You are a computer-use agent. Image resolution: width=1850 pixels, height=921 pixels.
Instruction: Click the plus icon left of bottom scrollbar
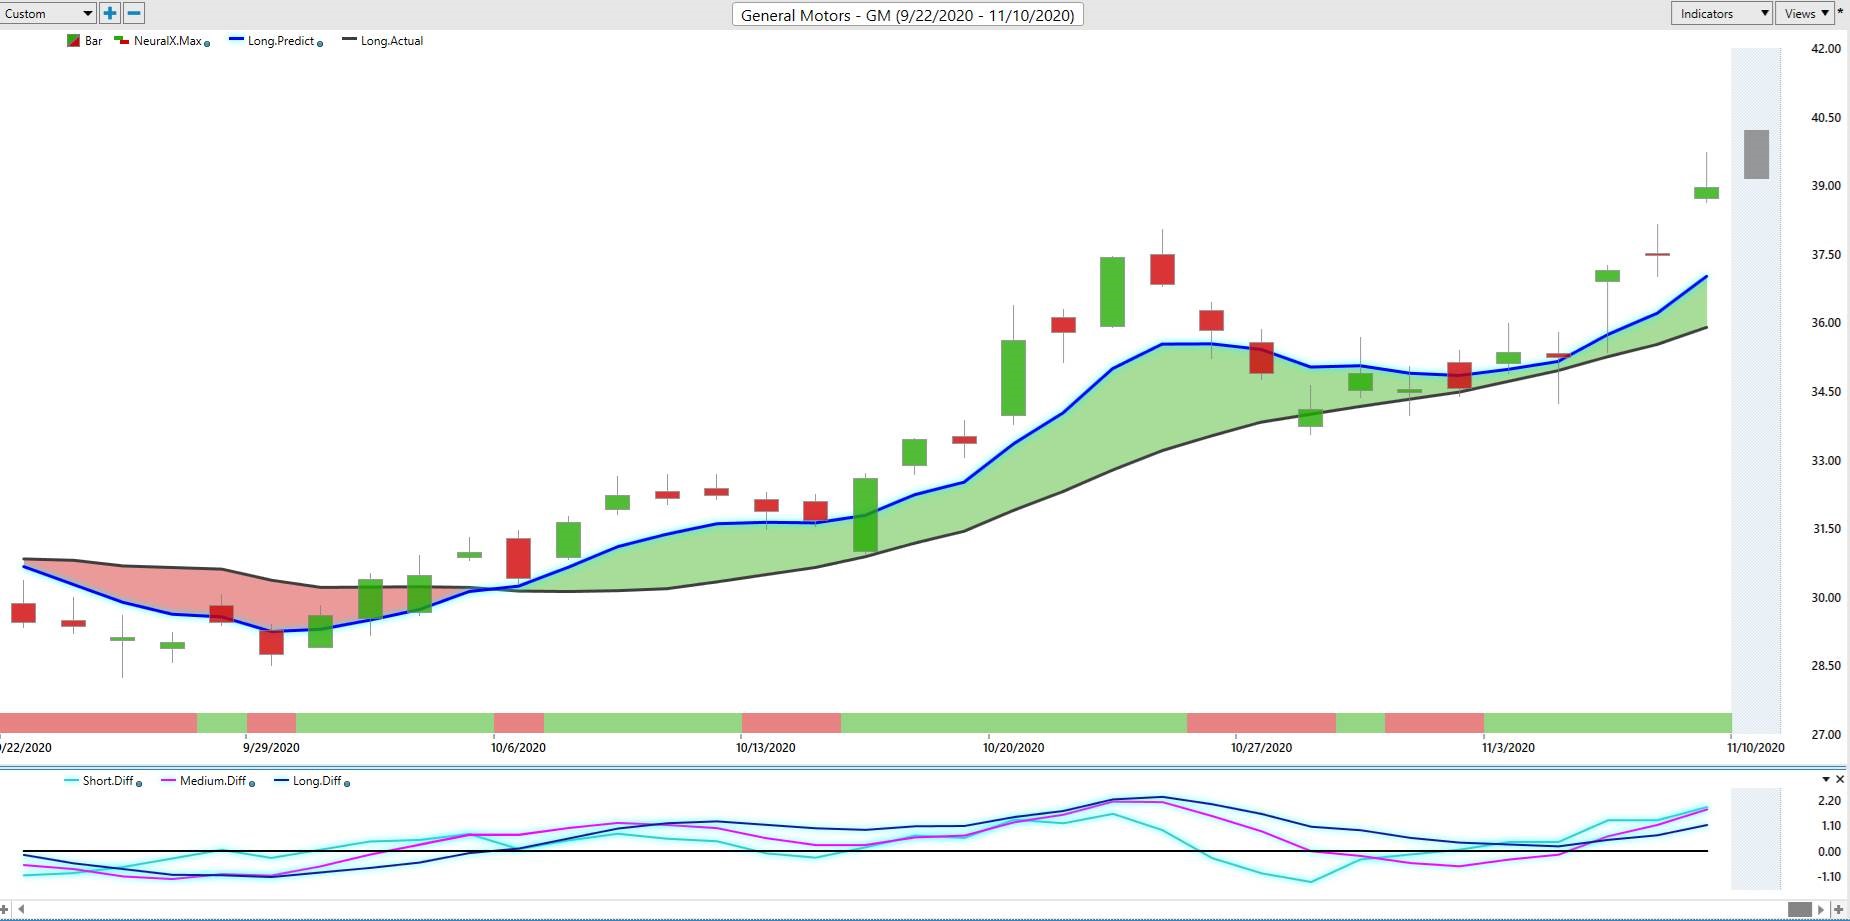(5, 909)
